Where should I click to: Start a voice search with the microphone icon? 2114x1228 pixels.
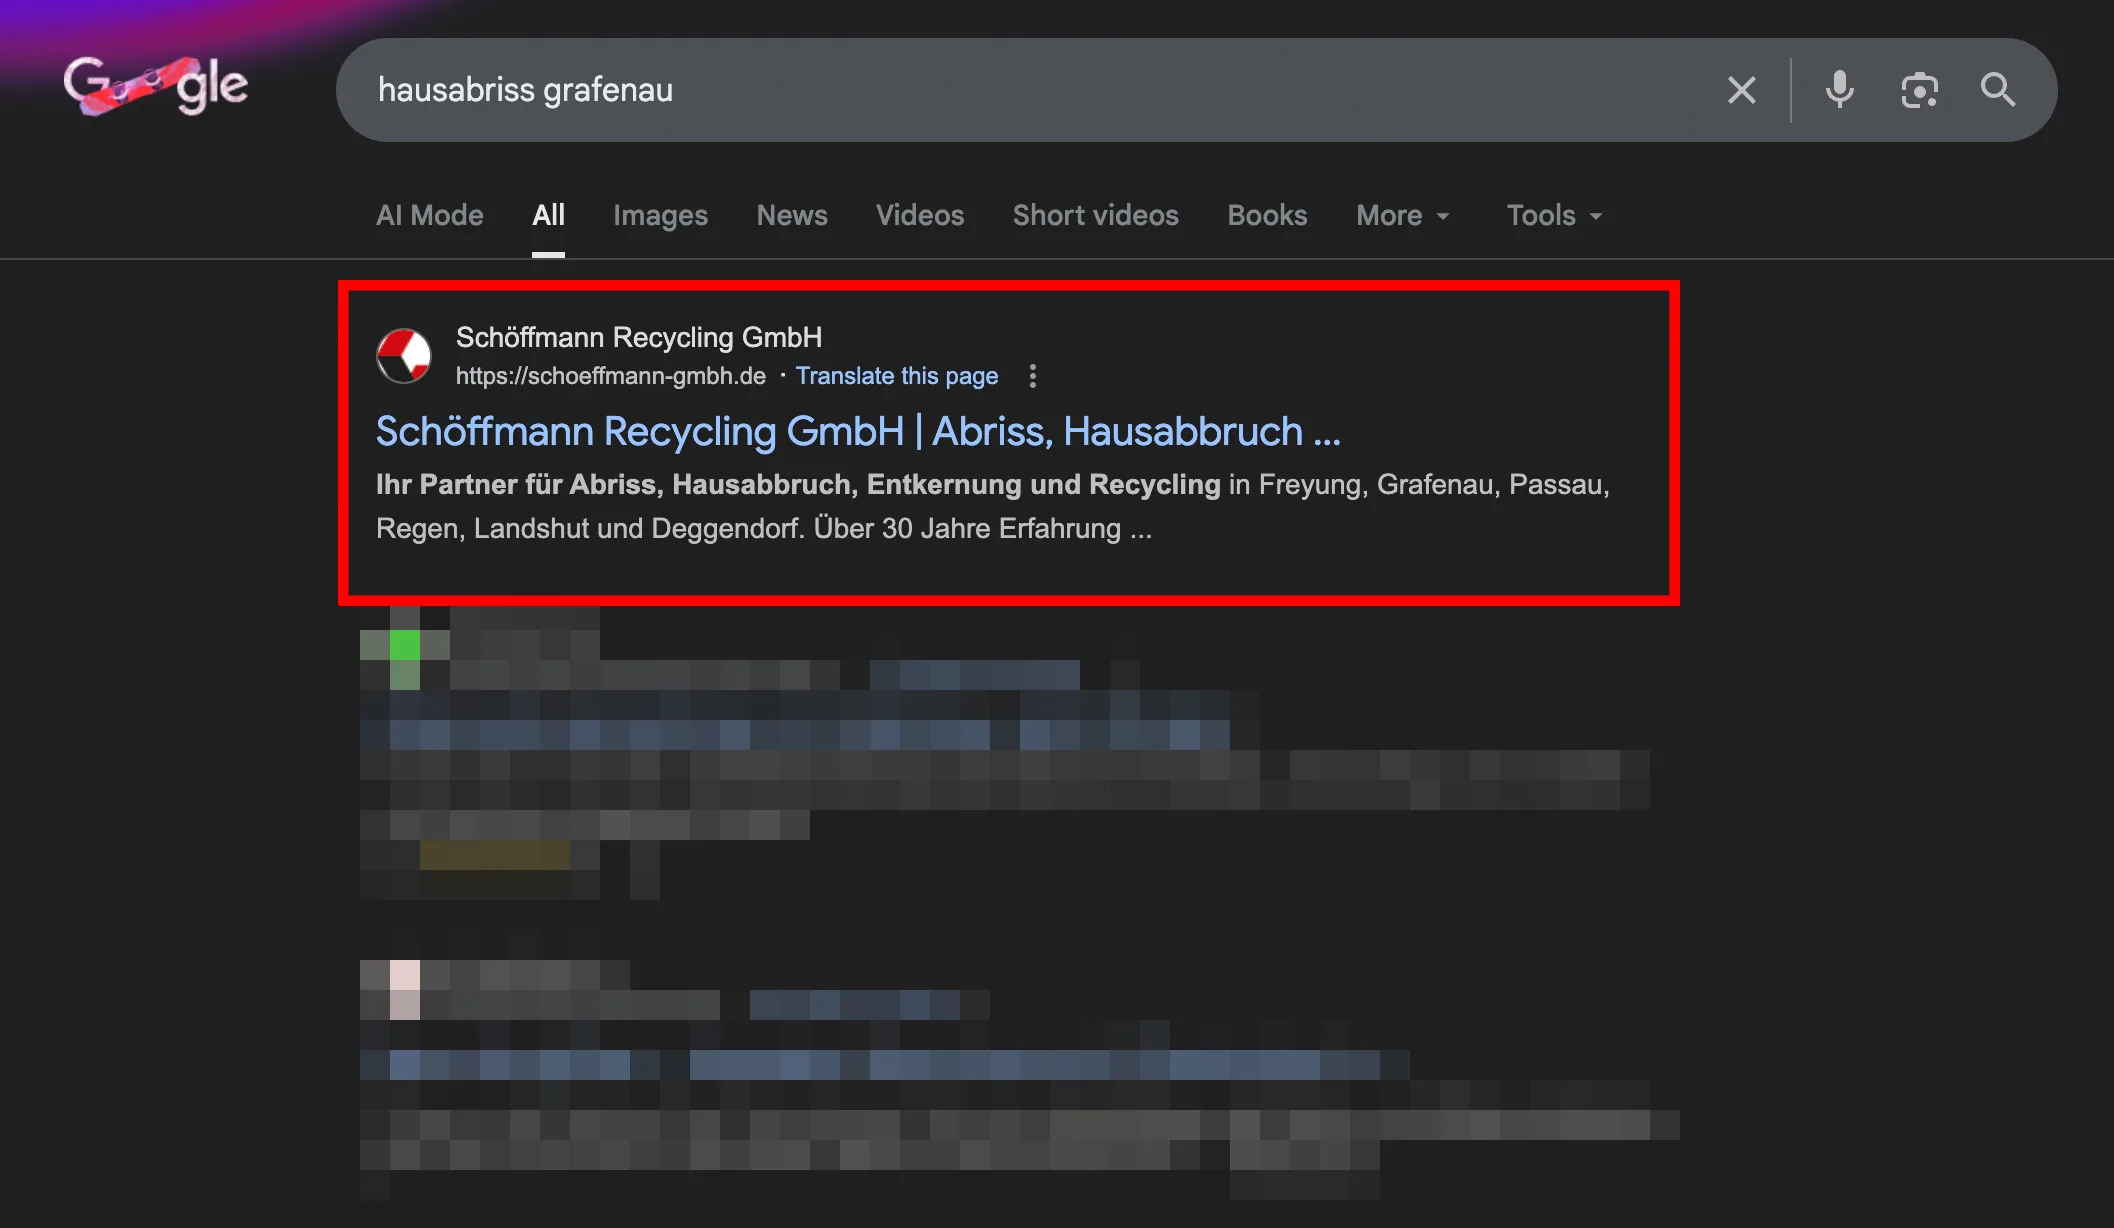tap(1839, 90)
